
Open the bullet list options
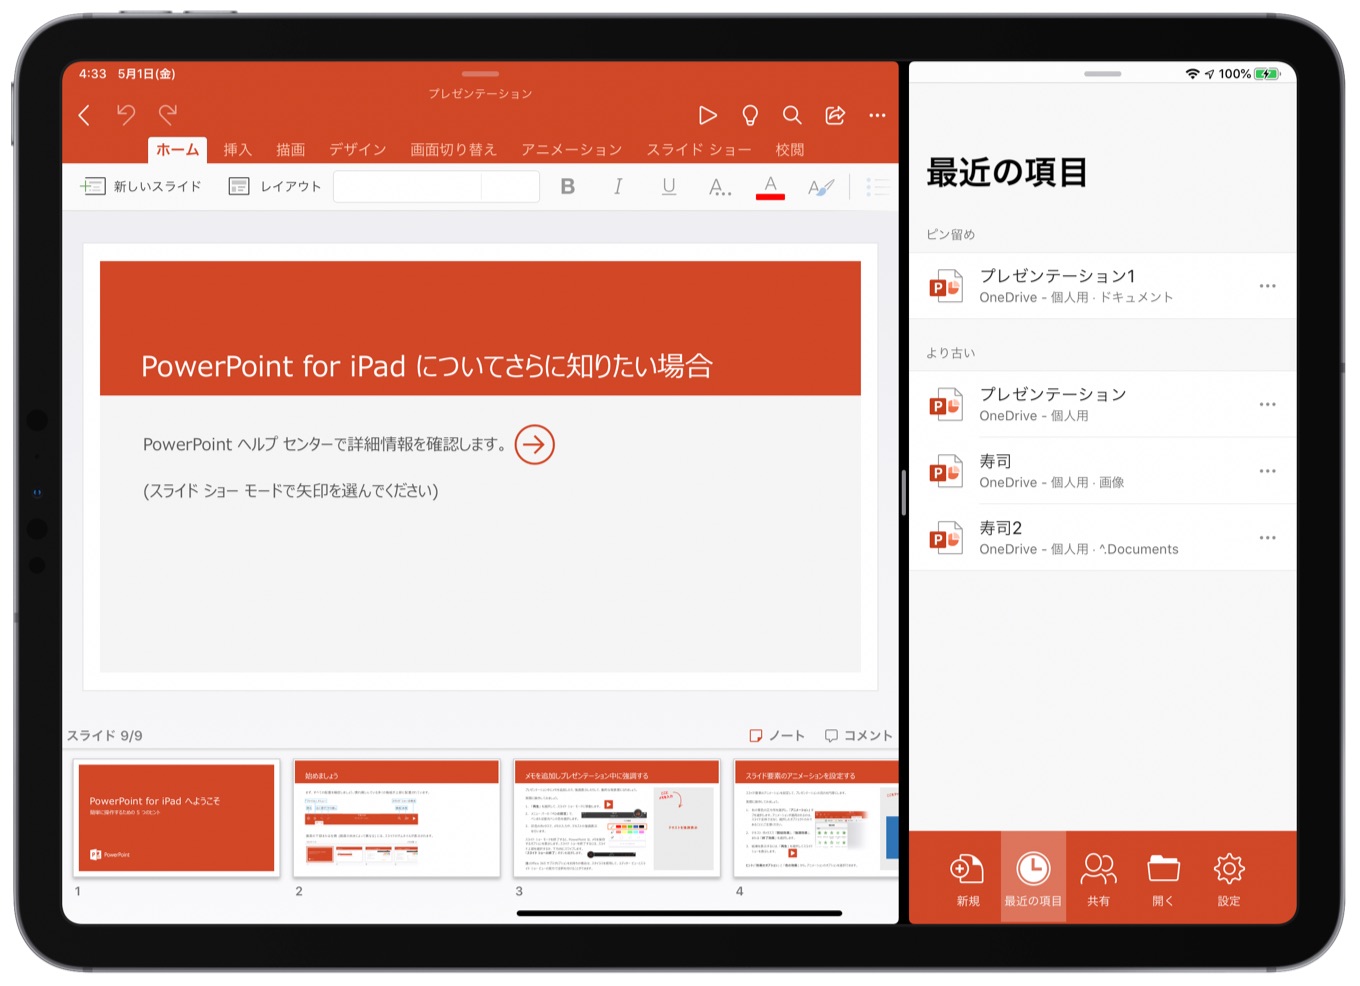click(878, 186)
